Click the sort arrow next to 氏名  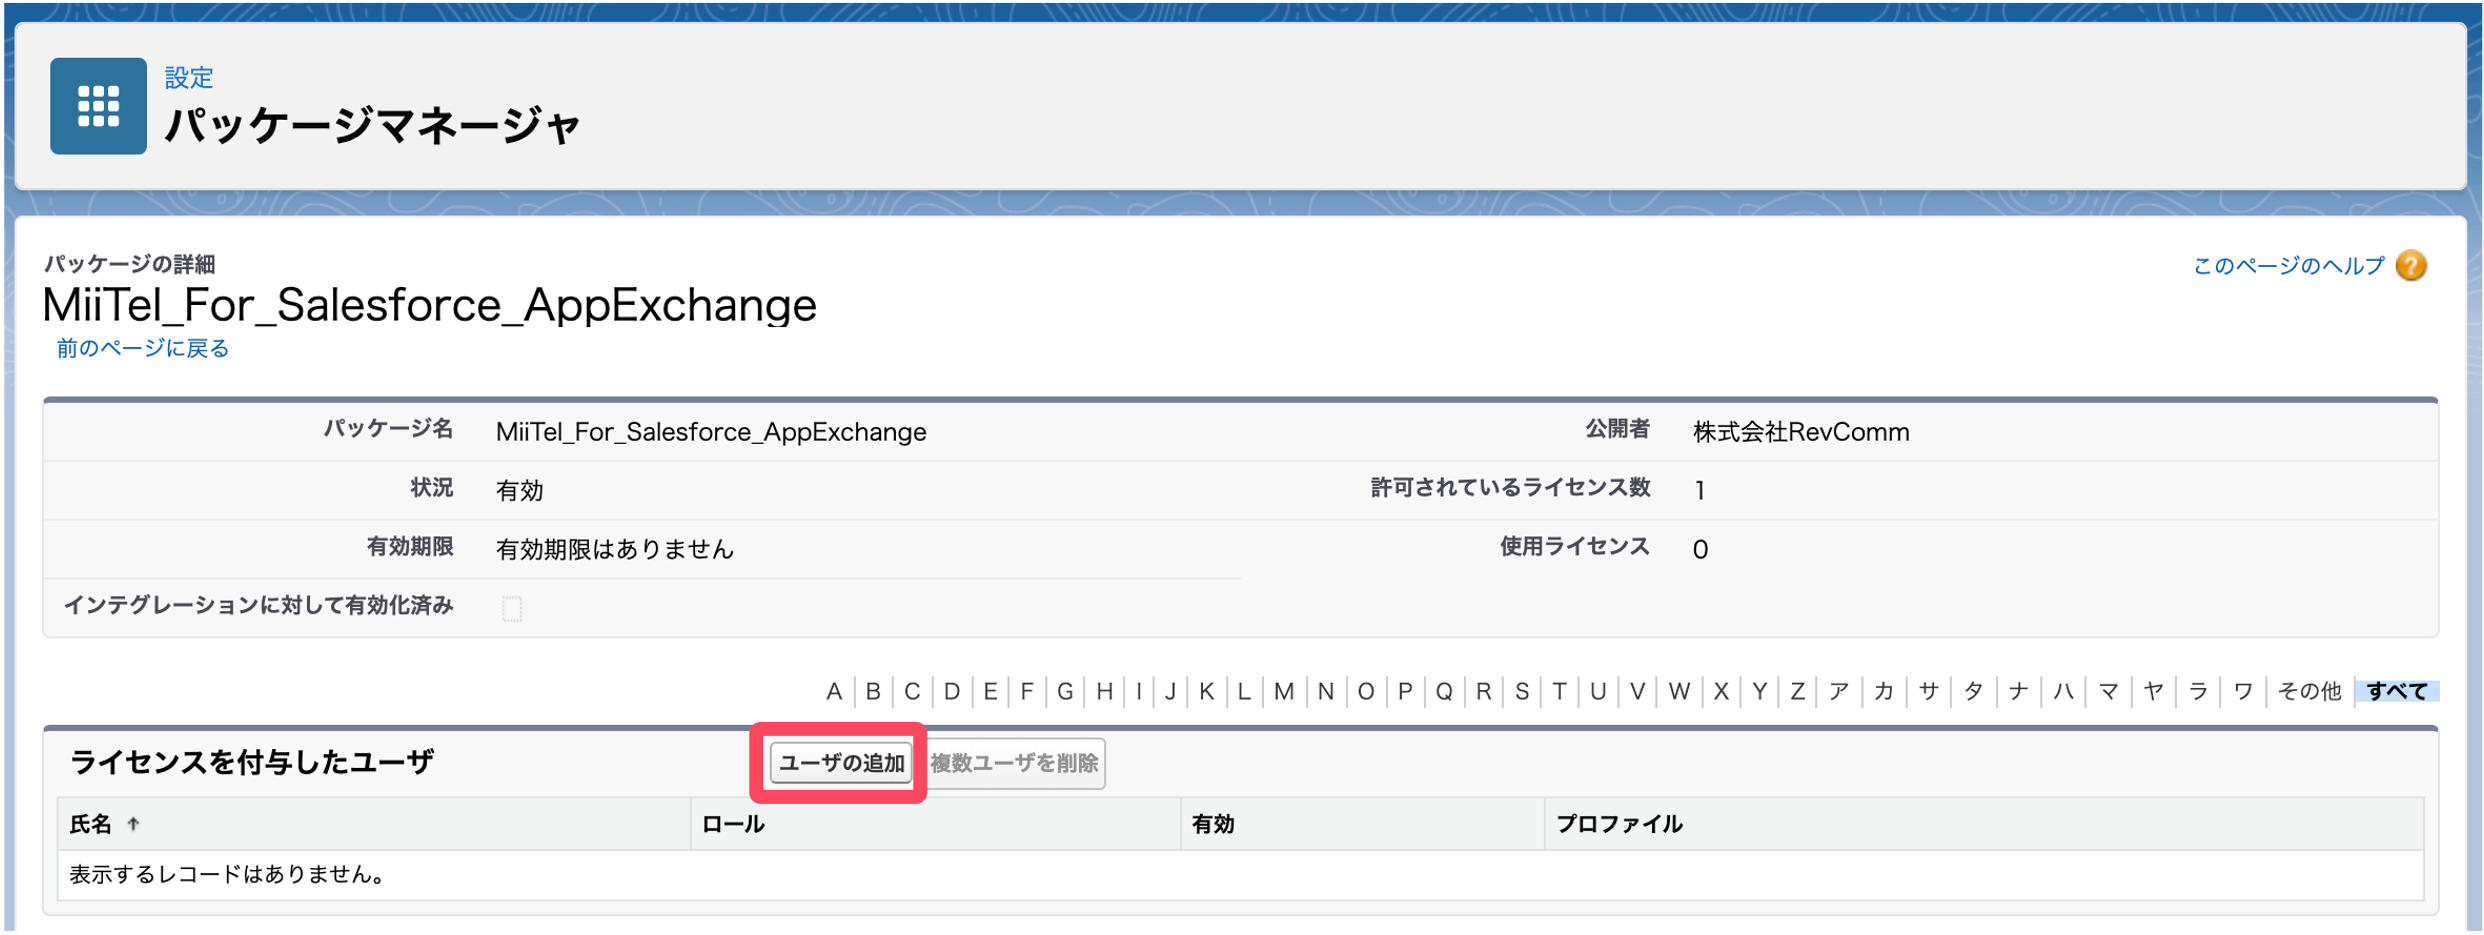[x=133, y=824]
